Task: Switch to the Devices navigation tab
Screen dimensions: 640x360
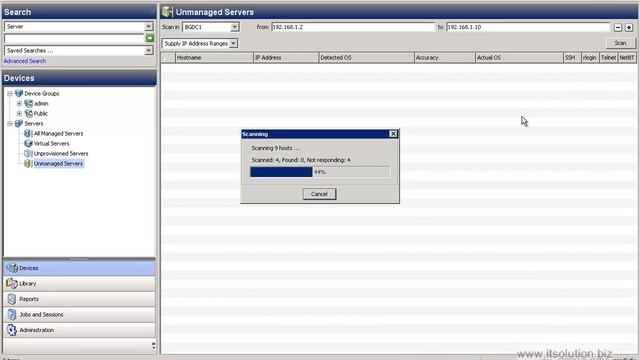Action: (79, 268)
